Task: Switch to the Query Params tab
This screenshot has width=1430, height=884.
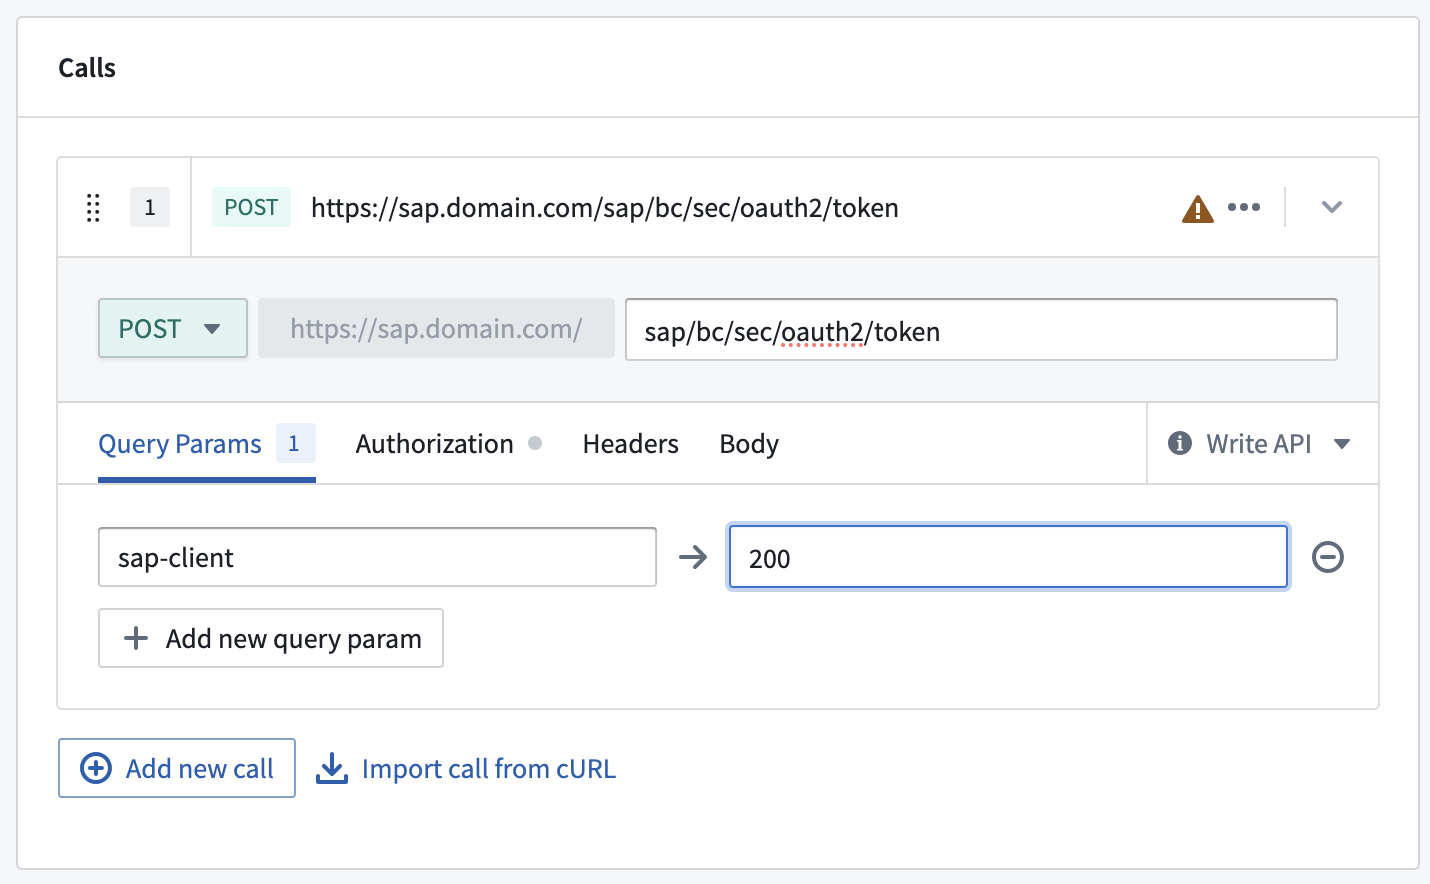Action: pyautogui.click(x=207, y=444)
